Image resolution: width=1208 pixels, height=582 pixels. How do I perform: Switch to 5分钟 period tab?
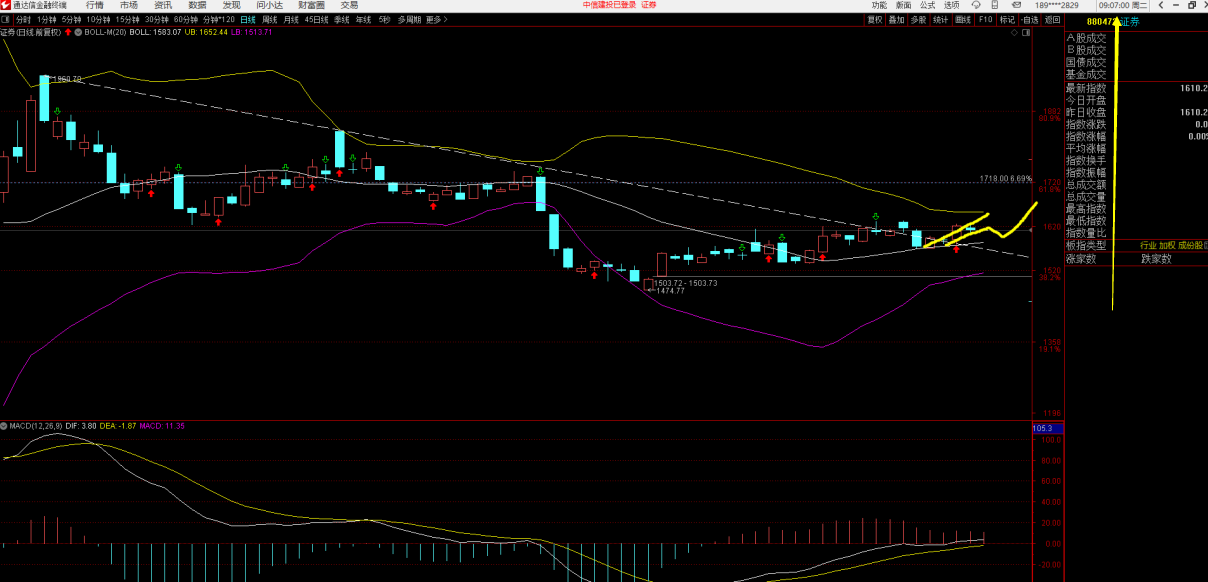pos(71,19)
